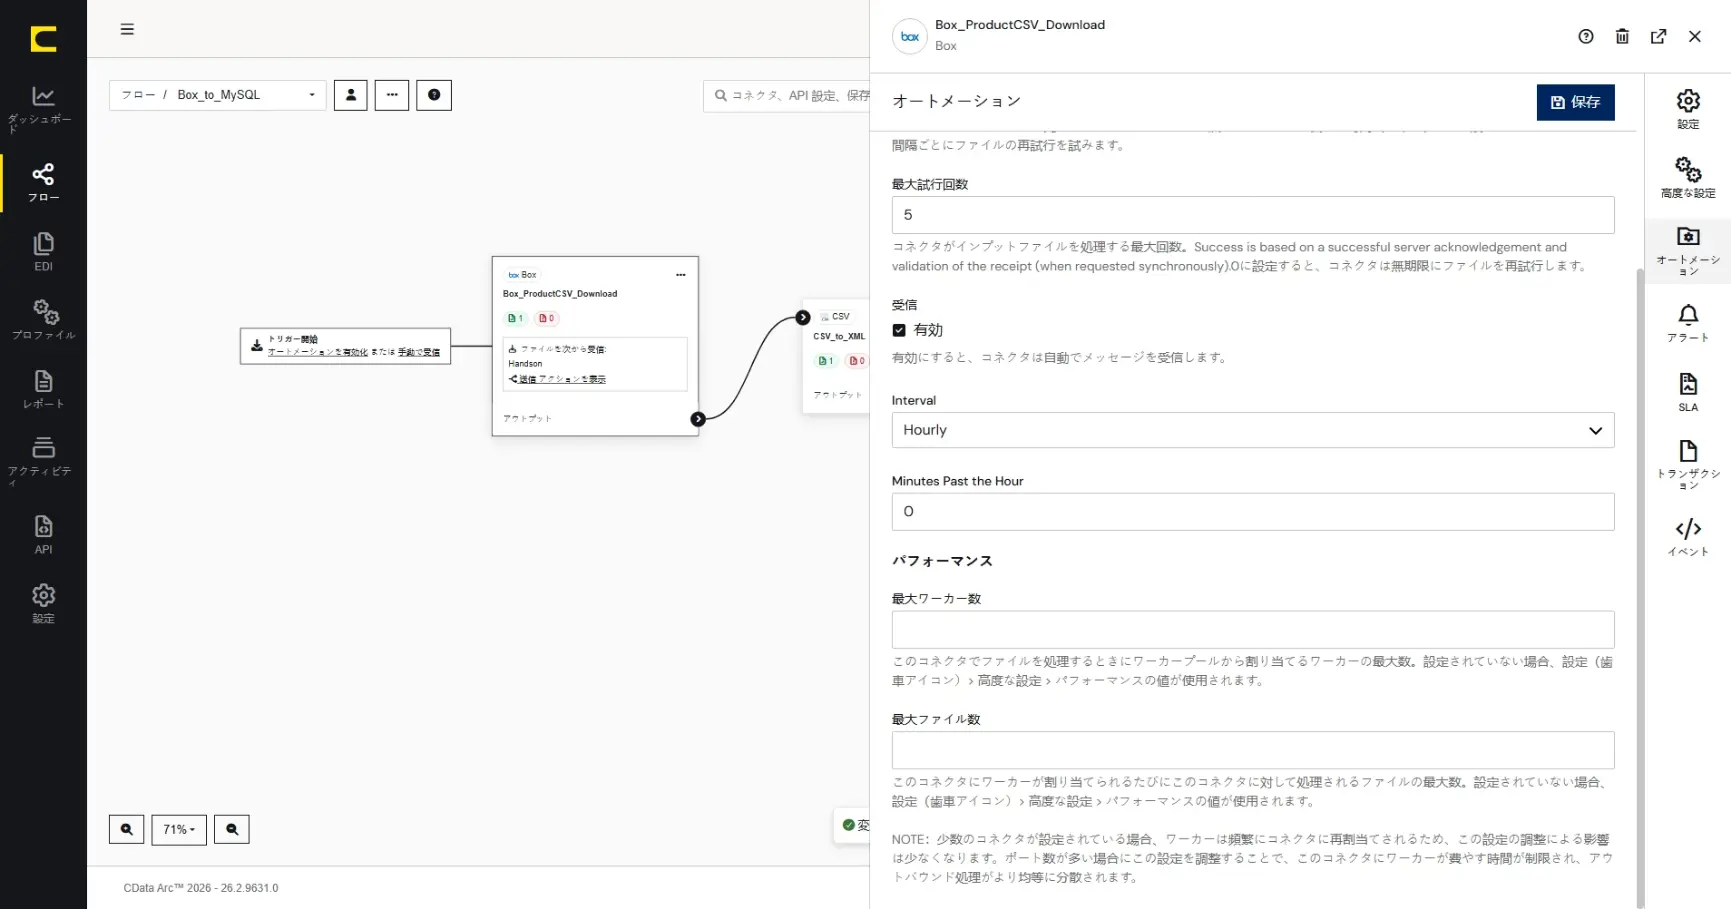Click the 最大ファイル数 input field
Viewport: 1731px width, 909px height.
[1252, 750]
